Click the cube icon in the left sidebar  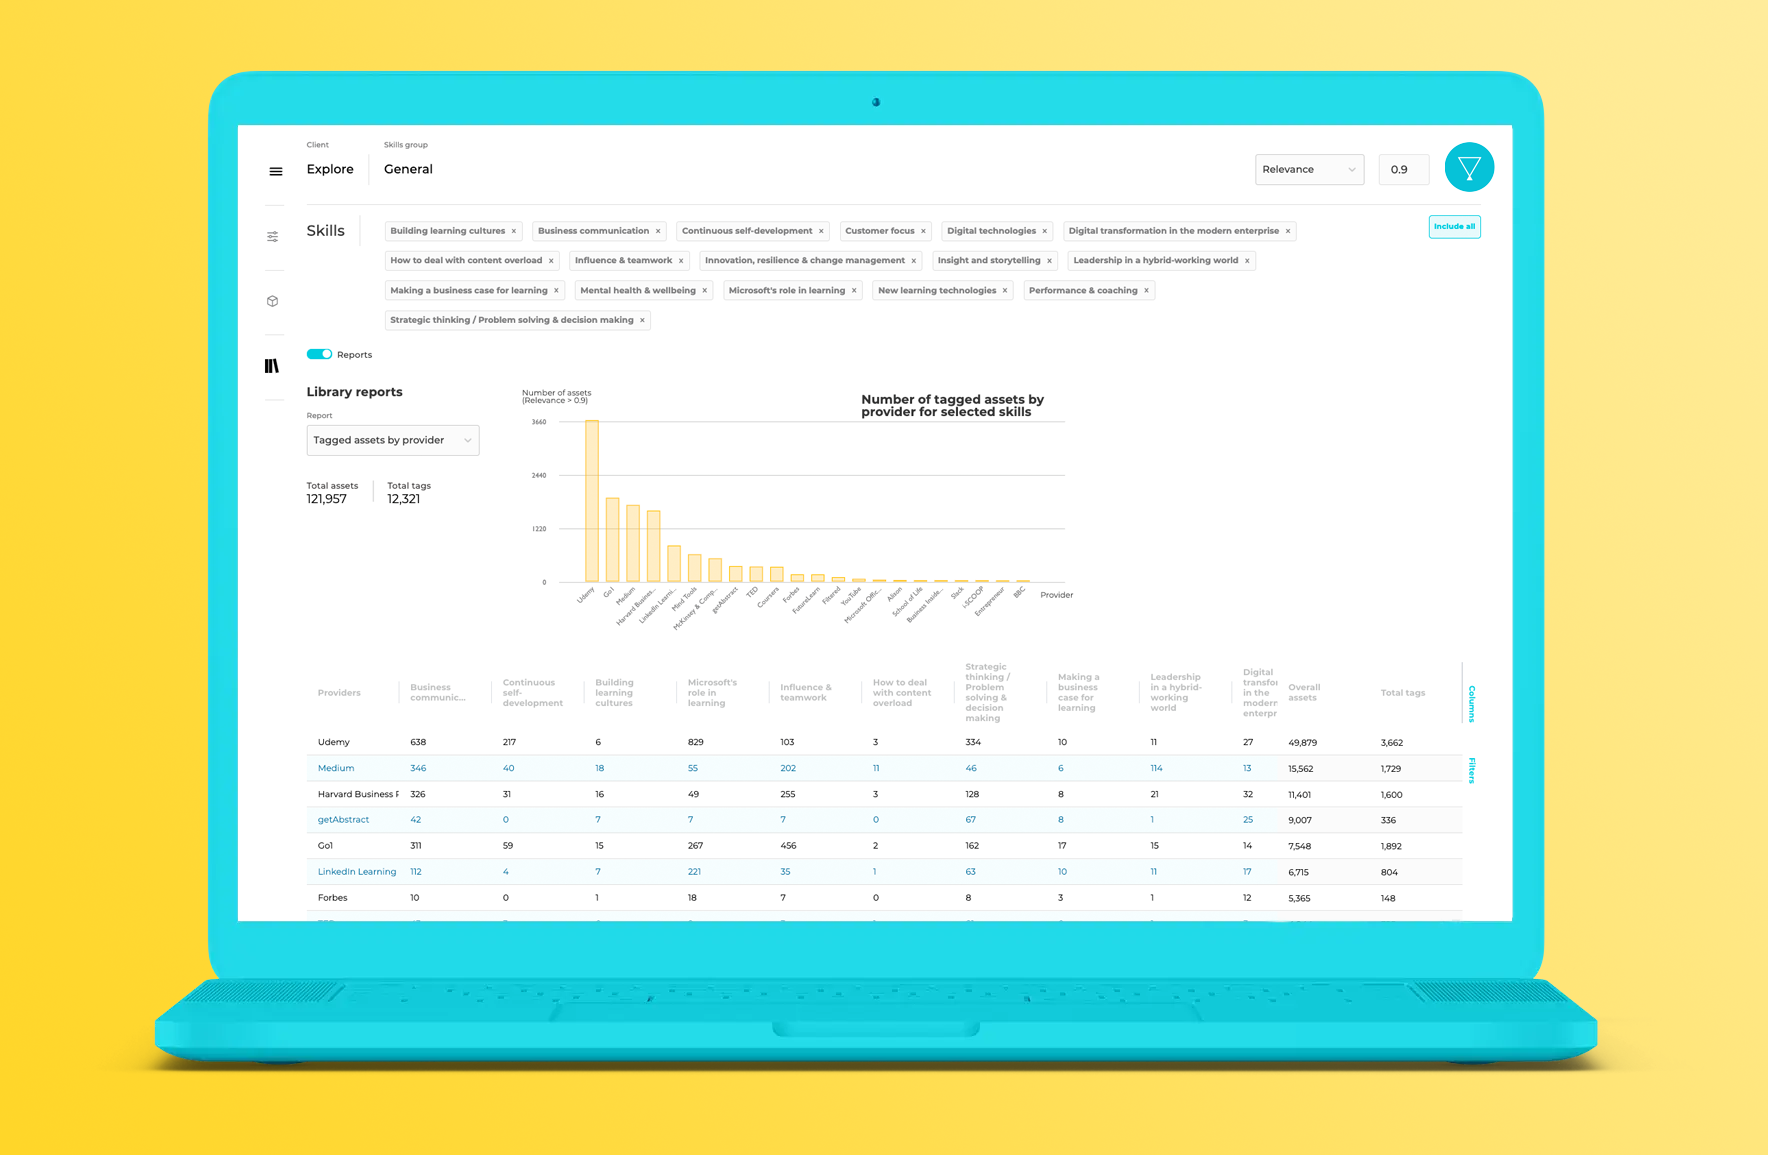[x=273, y=300]
